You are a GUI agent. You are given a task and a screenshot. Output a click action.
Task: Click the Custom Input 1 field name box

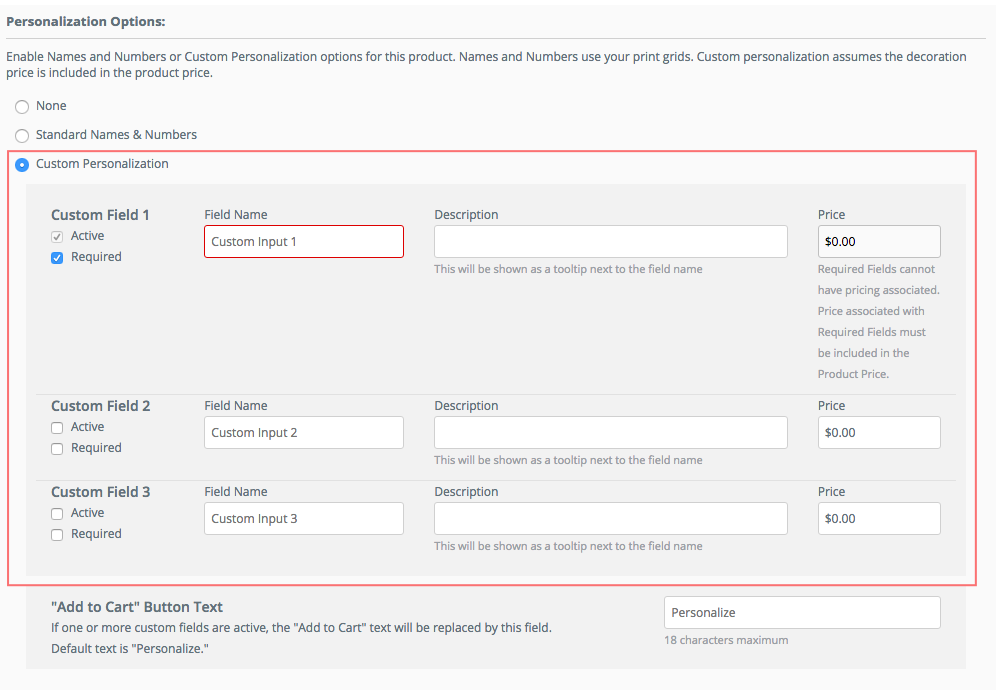click(x=304, y=241)
